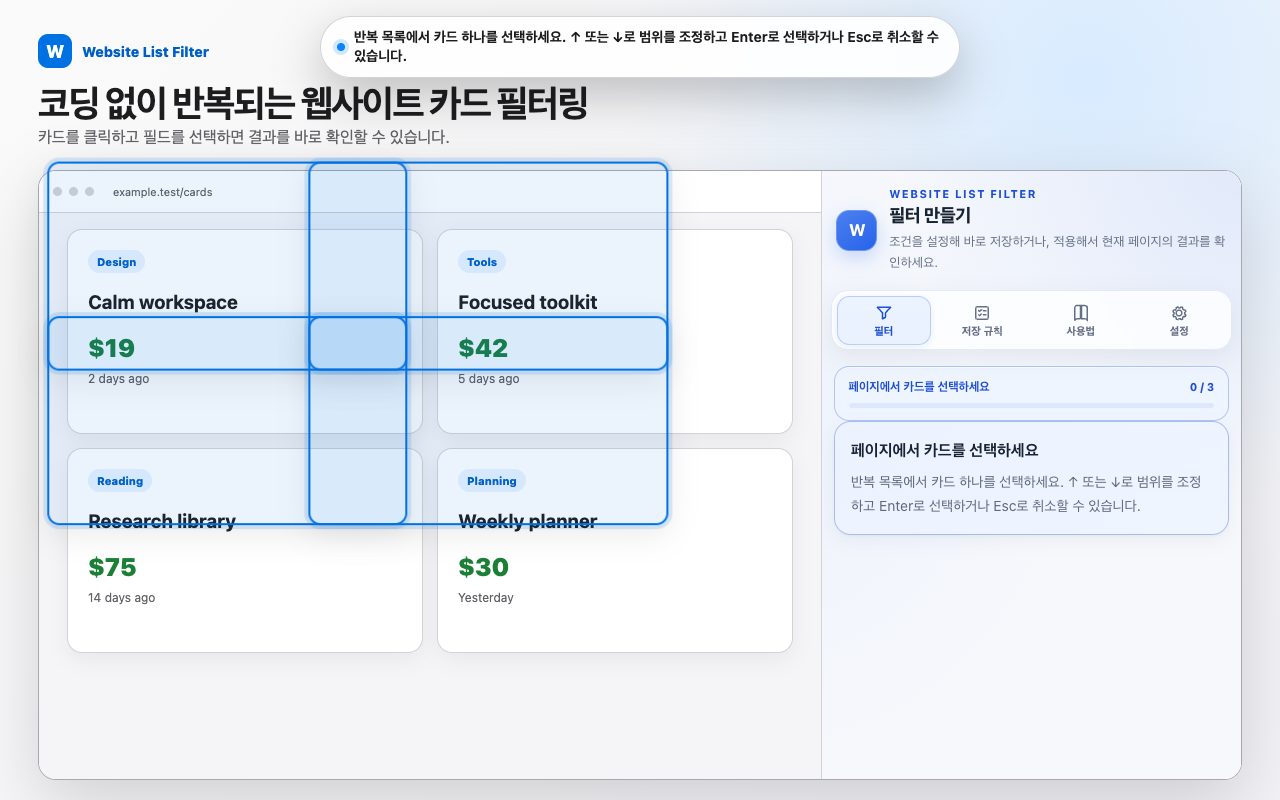Click the Planning tag badge
This screenshot has width=1280, height=800.
[492, 481]
